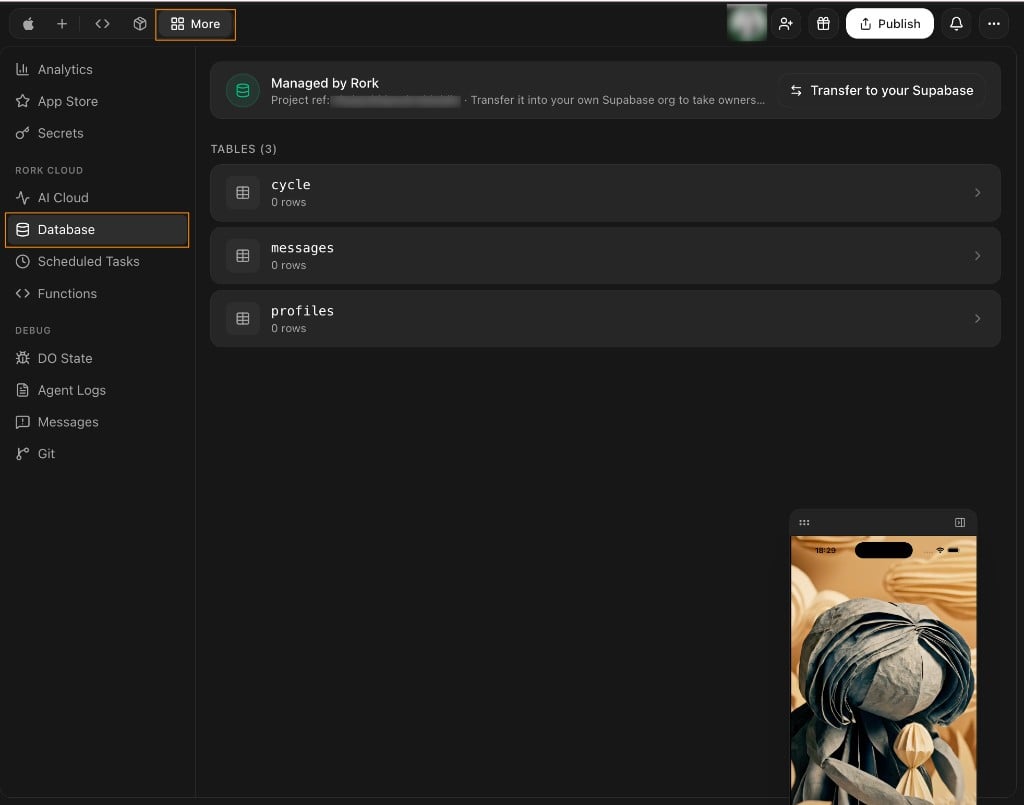The width and height of the screenshot is (1024, 805).
Task: Click the Secrets key icon
Action: click(22, 133)
